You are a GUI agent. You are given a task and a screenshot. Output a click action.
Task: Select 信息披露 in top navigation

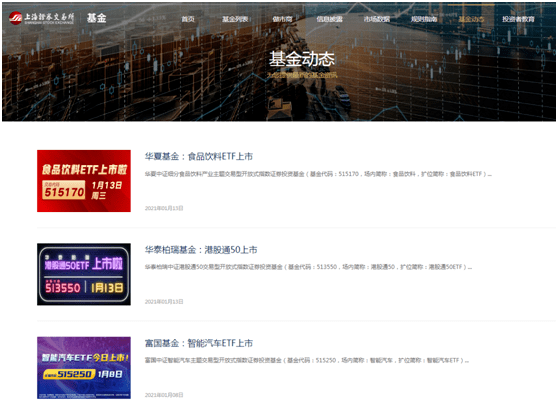(330, 19)
